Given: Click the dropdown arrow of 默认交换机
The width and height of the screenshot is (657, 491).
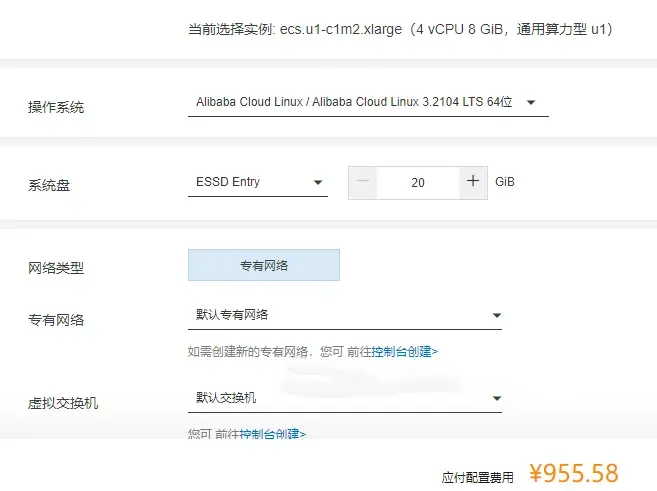Looking at the screenshot, I should coord(496,399).
